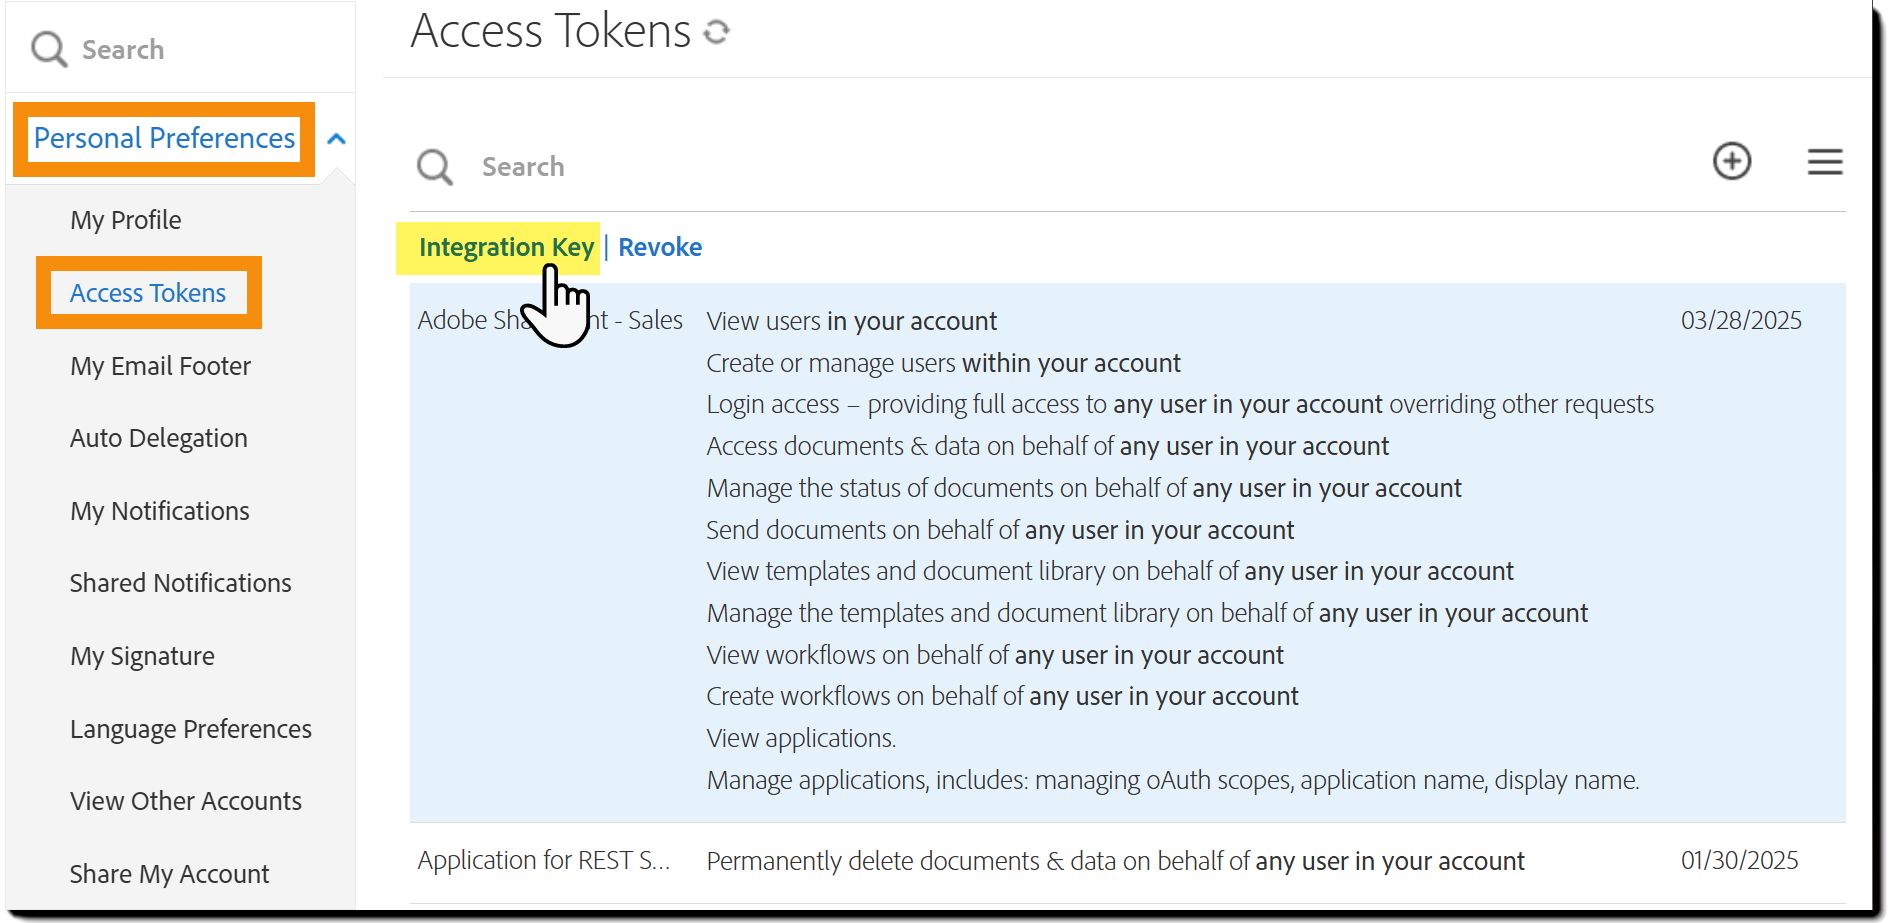Open My Profile page
This screenshot has height=923, width=1888.
[x=126, y=220]
